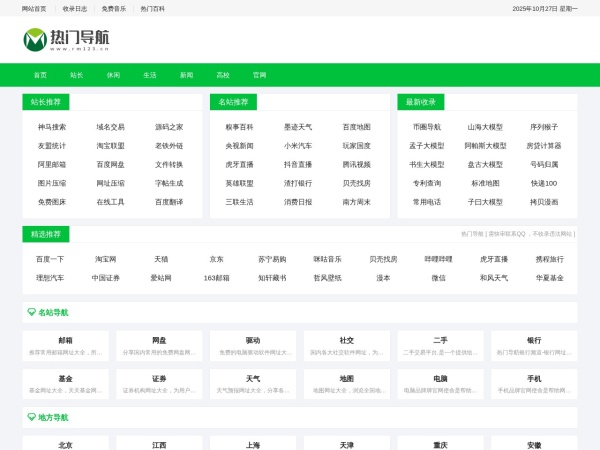This screenshot has height=450, width=600.
Task: Click the icon beside 名站导航 heading
Action: tap(32, 312)
